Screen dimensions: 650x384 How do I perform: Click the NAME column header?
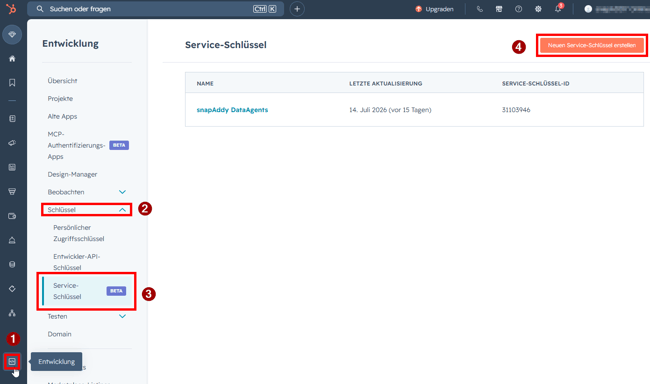pyautogui.click(x=205, y=83)
